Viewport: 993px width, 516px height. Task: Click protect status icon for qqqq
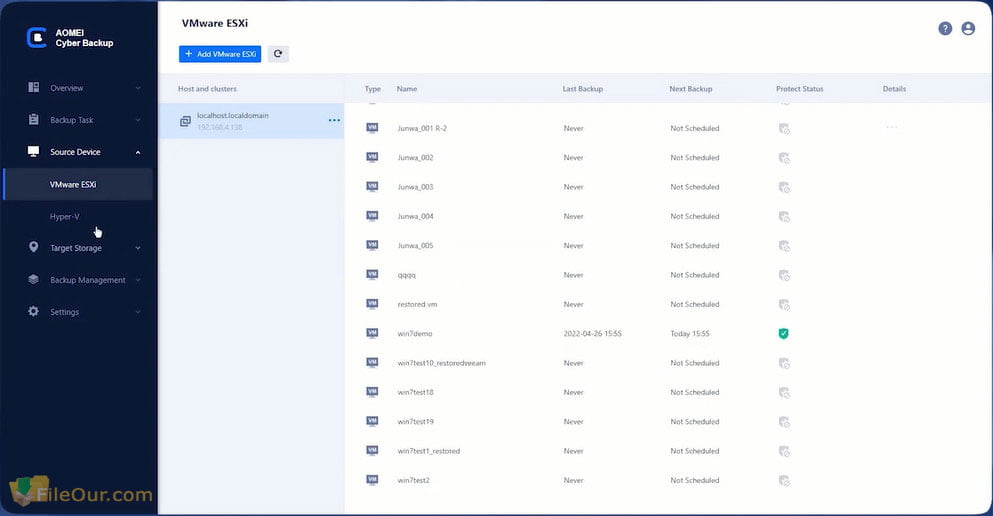(784, 275)
